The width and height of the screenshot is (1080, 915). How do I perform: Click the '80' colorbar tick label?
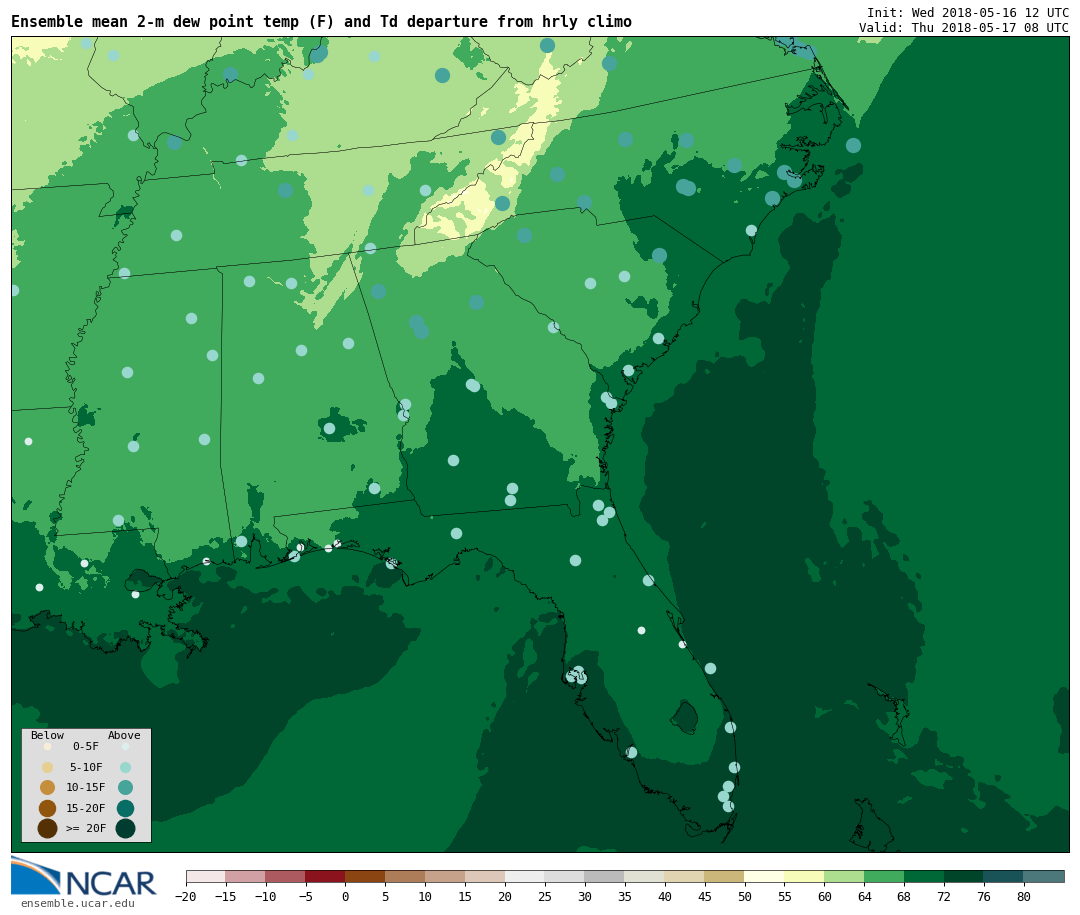tap(1024, 897)
